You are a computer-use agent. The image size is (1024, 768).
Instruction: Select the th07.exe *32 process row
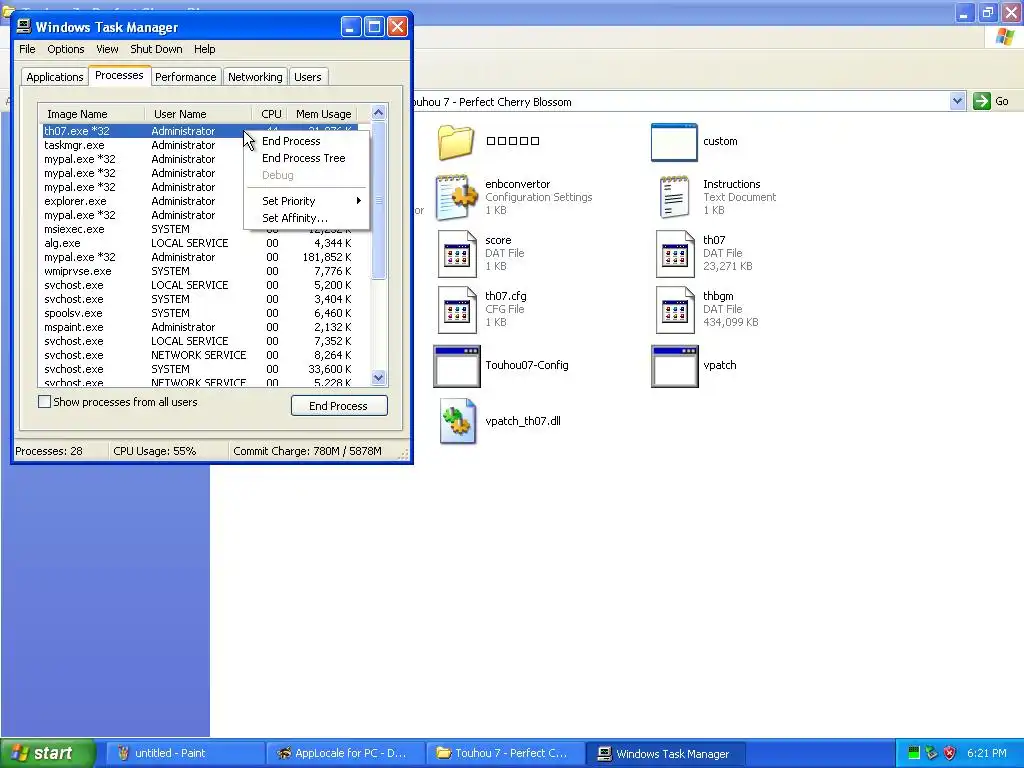[140, 131]
